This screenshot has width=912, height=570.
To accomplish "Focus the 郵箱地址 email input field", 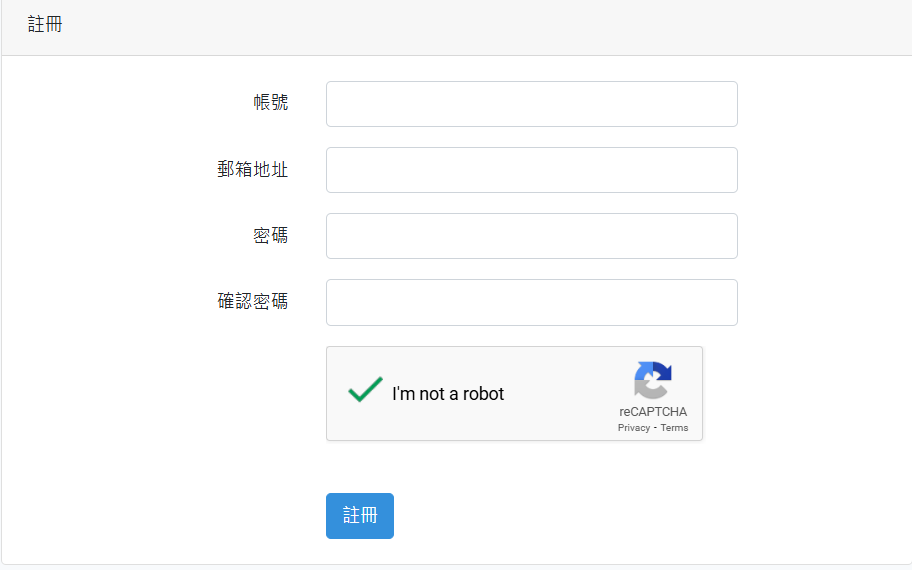I will click(532, 170).
